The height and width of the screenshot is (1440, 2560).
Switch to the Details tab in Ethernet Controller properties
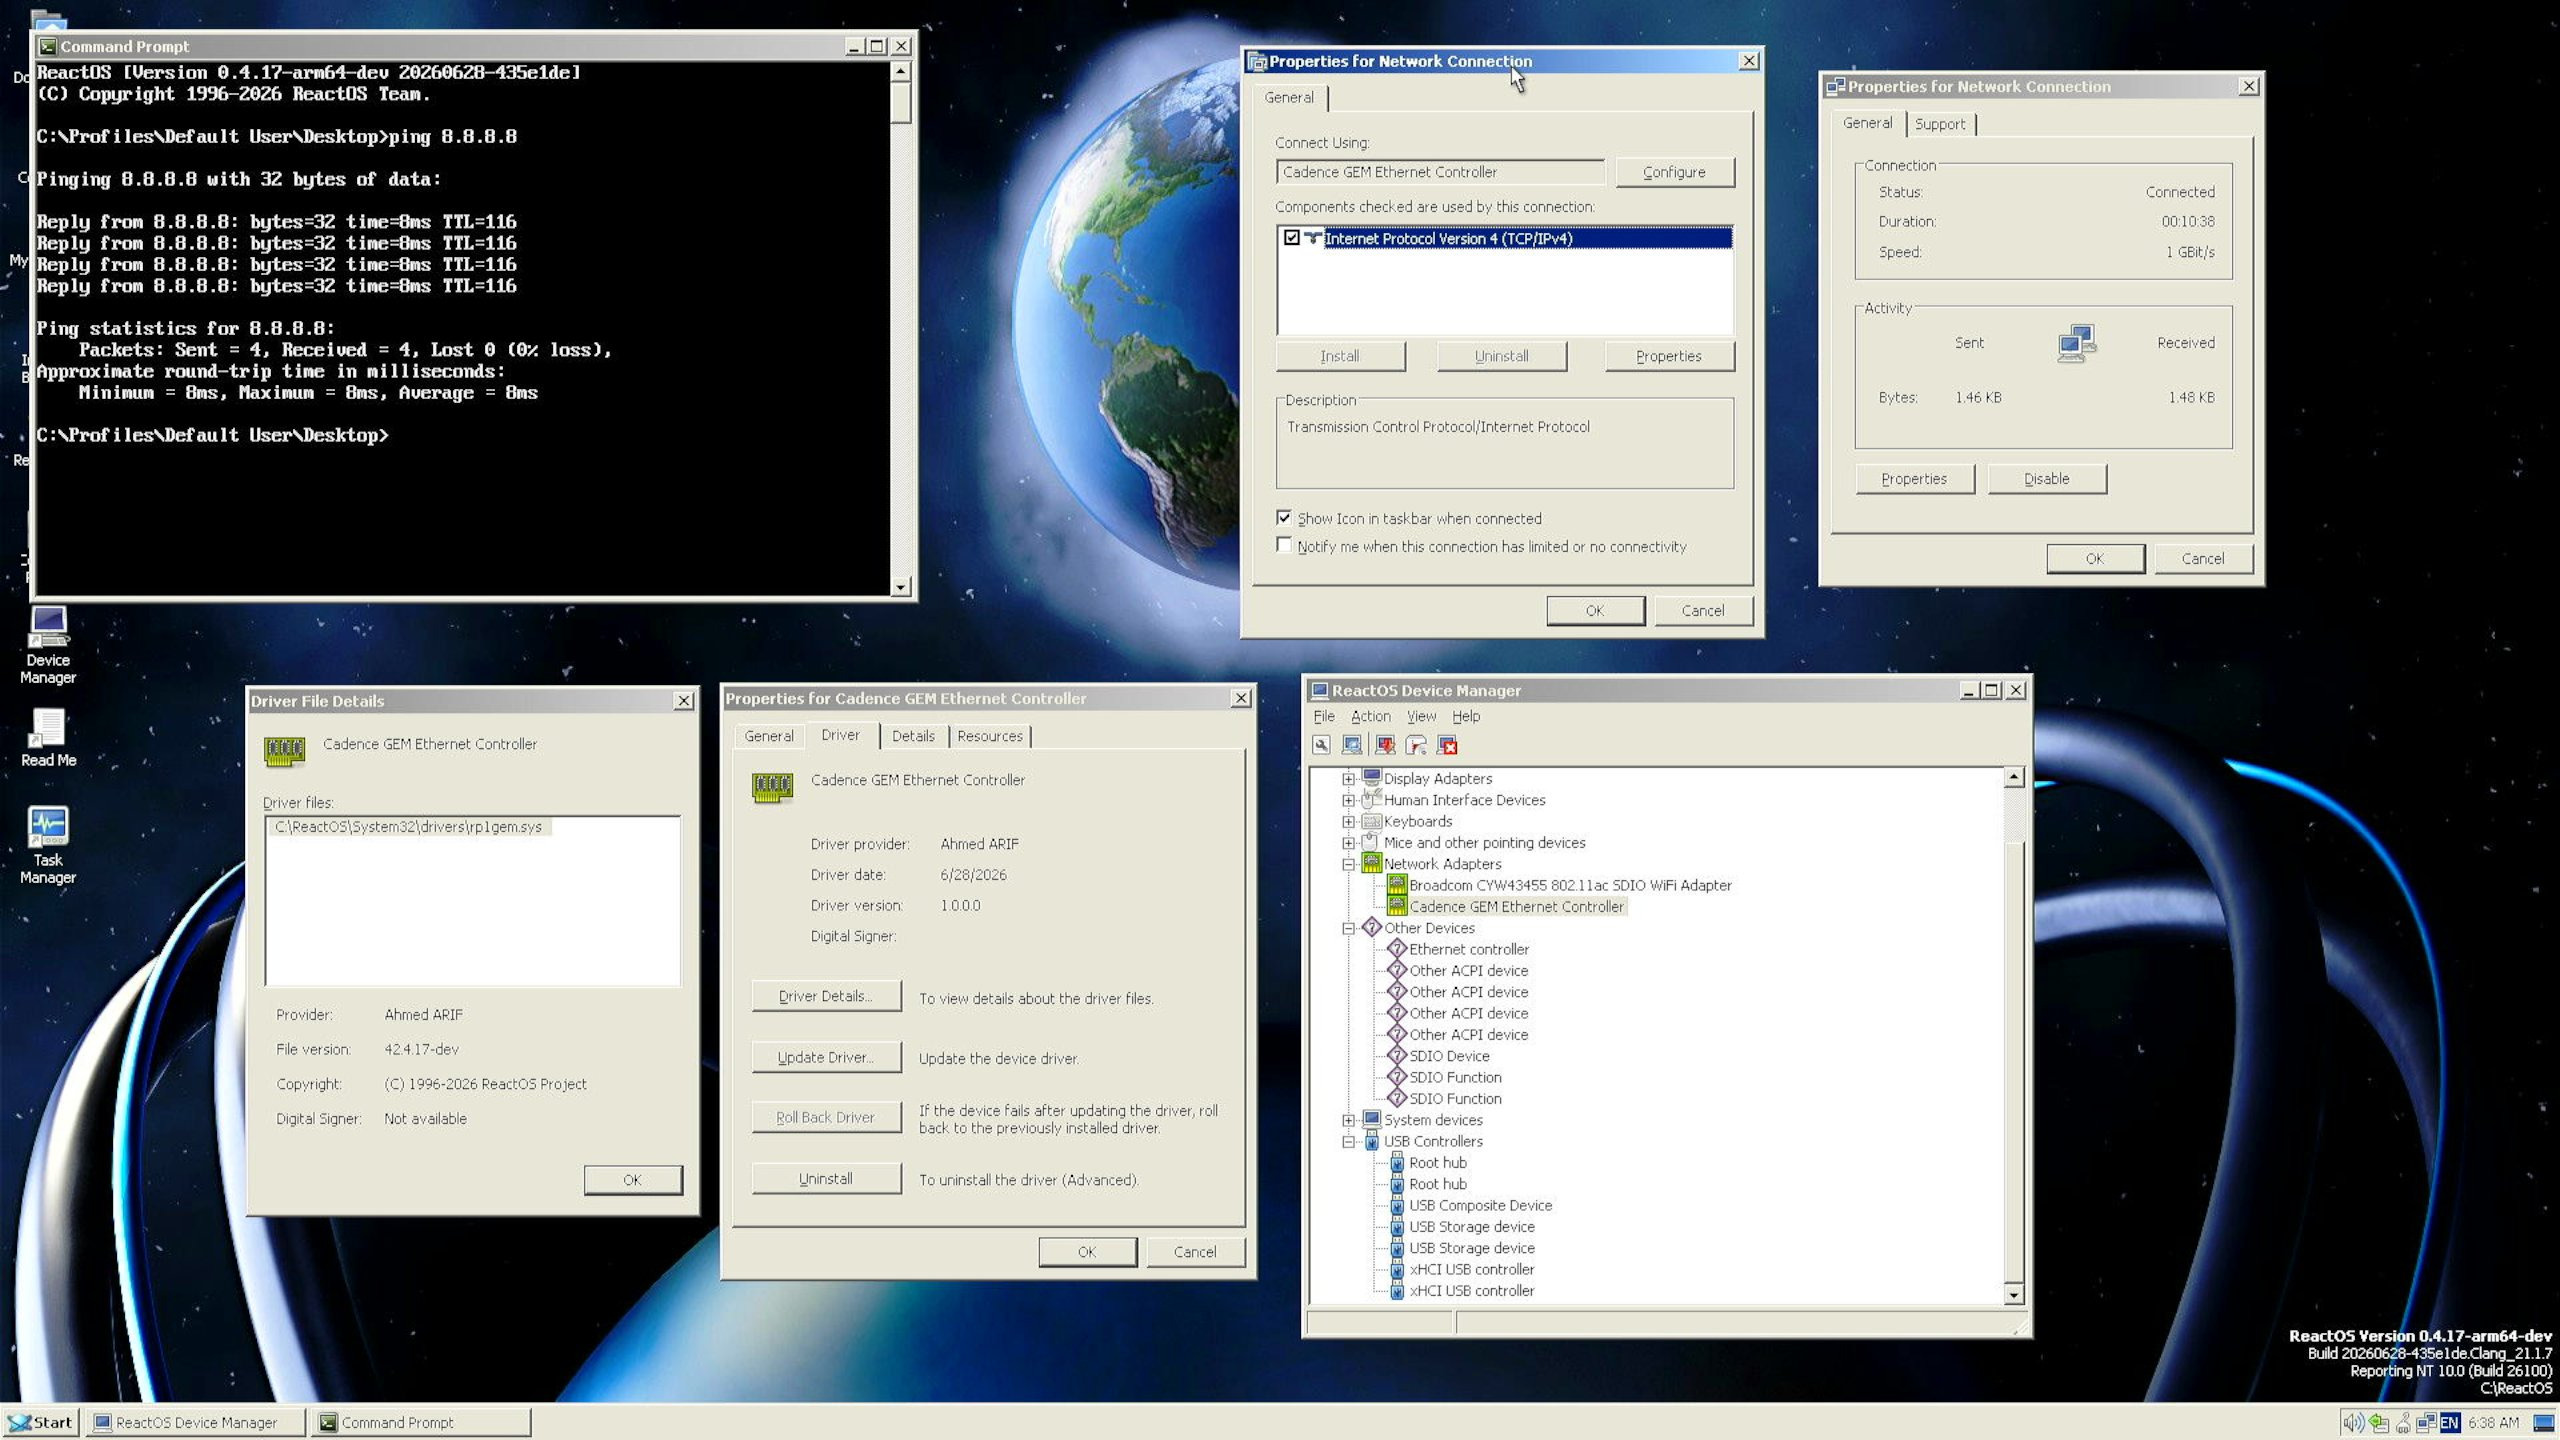click(913, 736)
